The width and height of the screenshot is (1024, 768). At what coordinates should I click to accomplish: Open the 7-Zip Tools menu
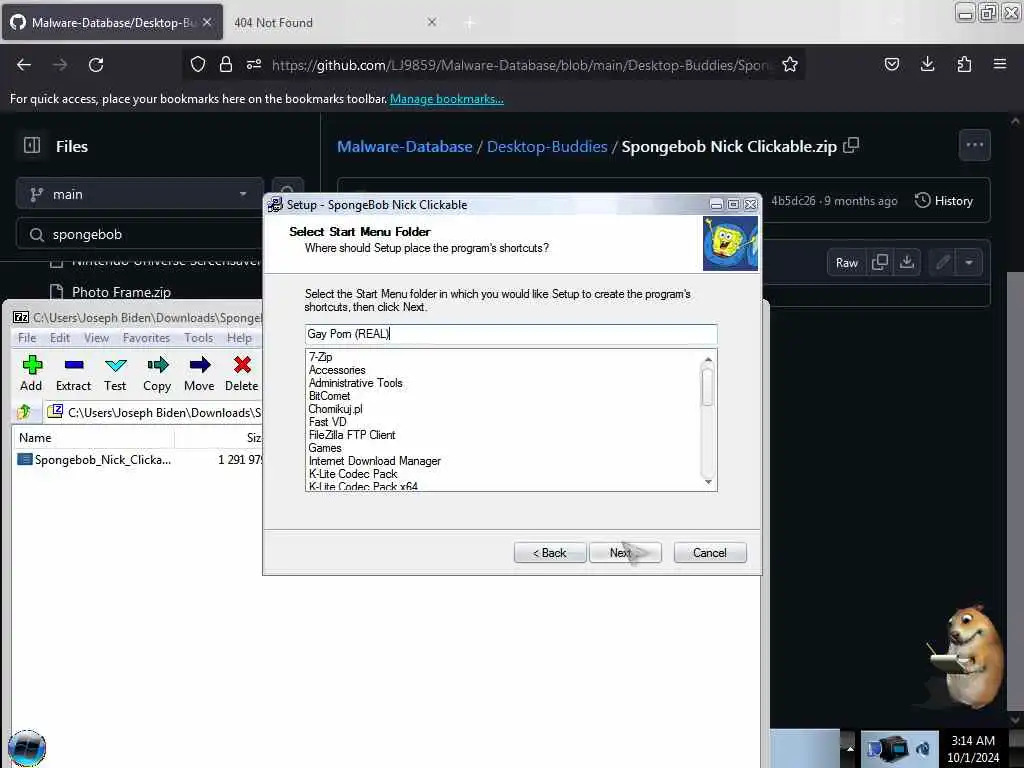click(199, 338)
